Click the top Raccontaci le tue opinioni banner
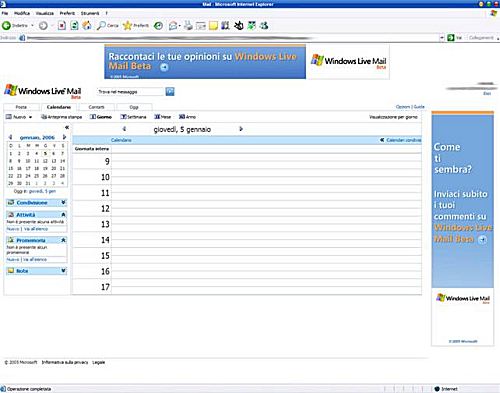This screenshot has height=393, width=500. [205, 62]
